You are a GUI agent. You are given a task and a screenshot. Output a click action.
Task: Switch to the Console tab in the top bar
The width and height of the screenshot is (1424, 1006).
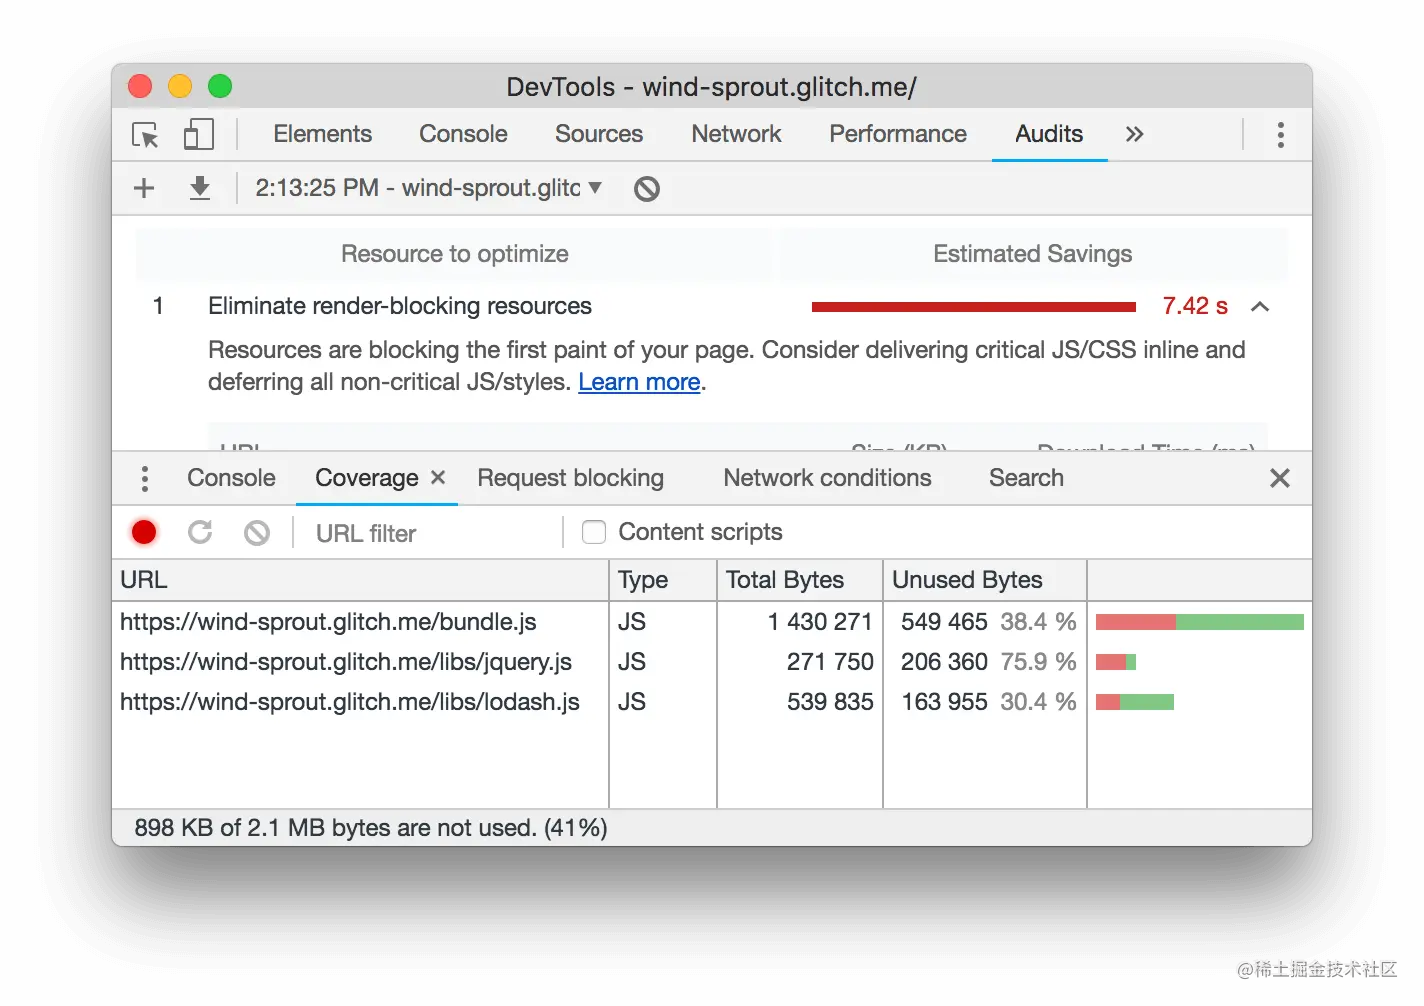pos(463,134)
